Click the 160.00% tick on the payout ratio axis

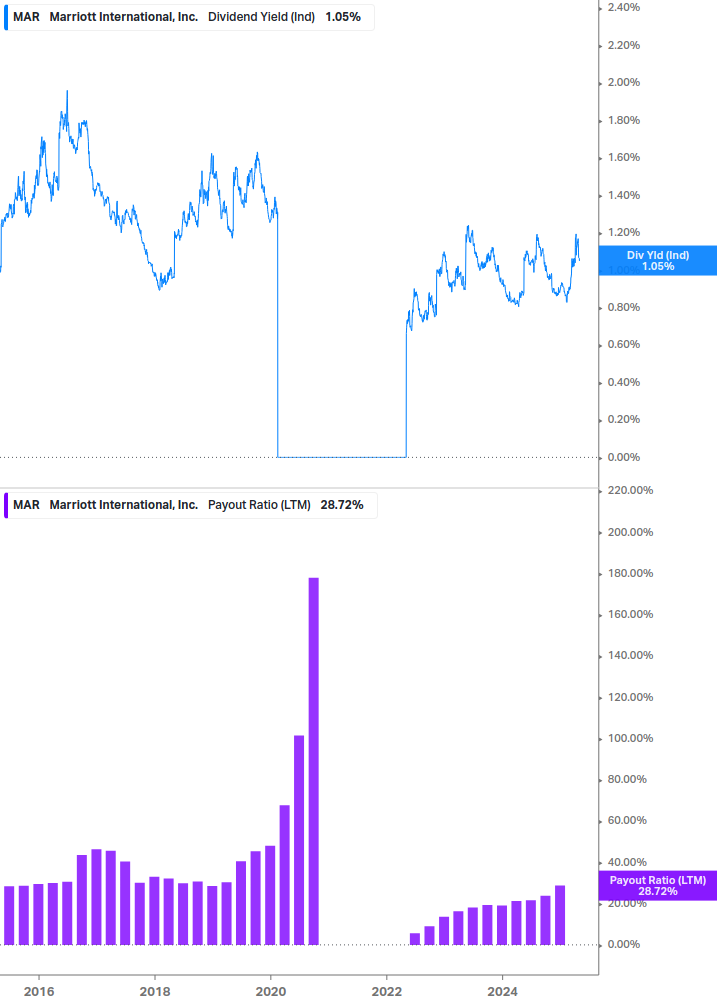click(630, 615)
